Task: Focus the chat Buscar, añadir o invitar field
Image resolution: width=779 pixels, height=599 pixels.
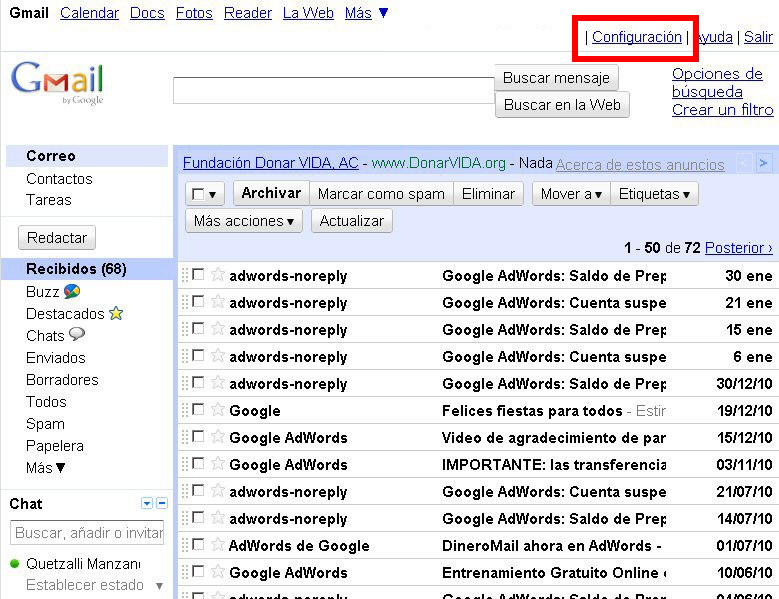Action: pyautogui.click(x=87, y=532)
